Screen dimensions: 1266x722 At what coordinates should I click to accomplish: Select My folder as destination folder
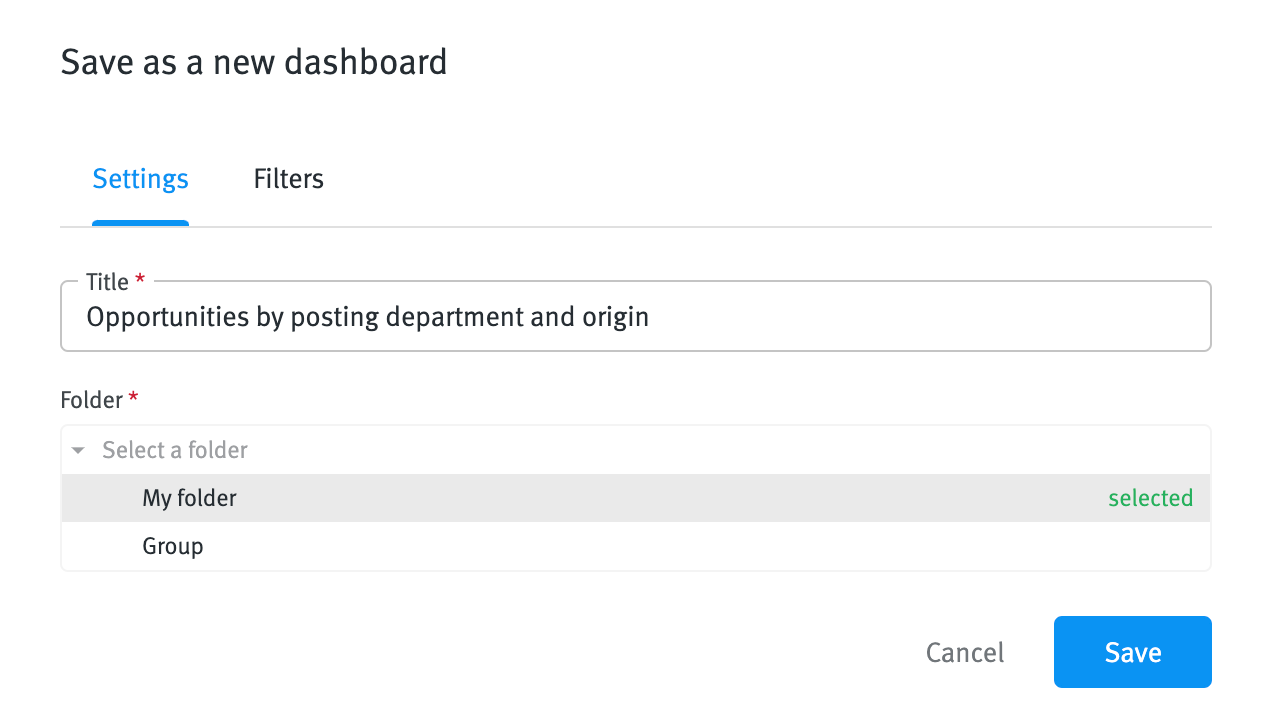[189, 498]
